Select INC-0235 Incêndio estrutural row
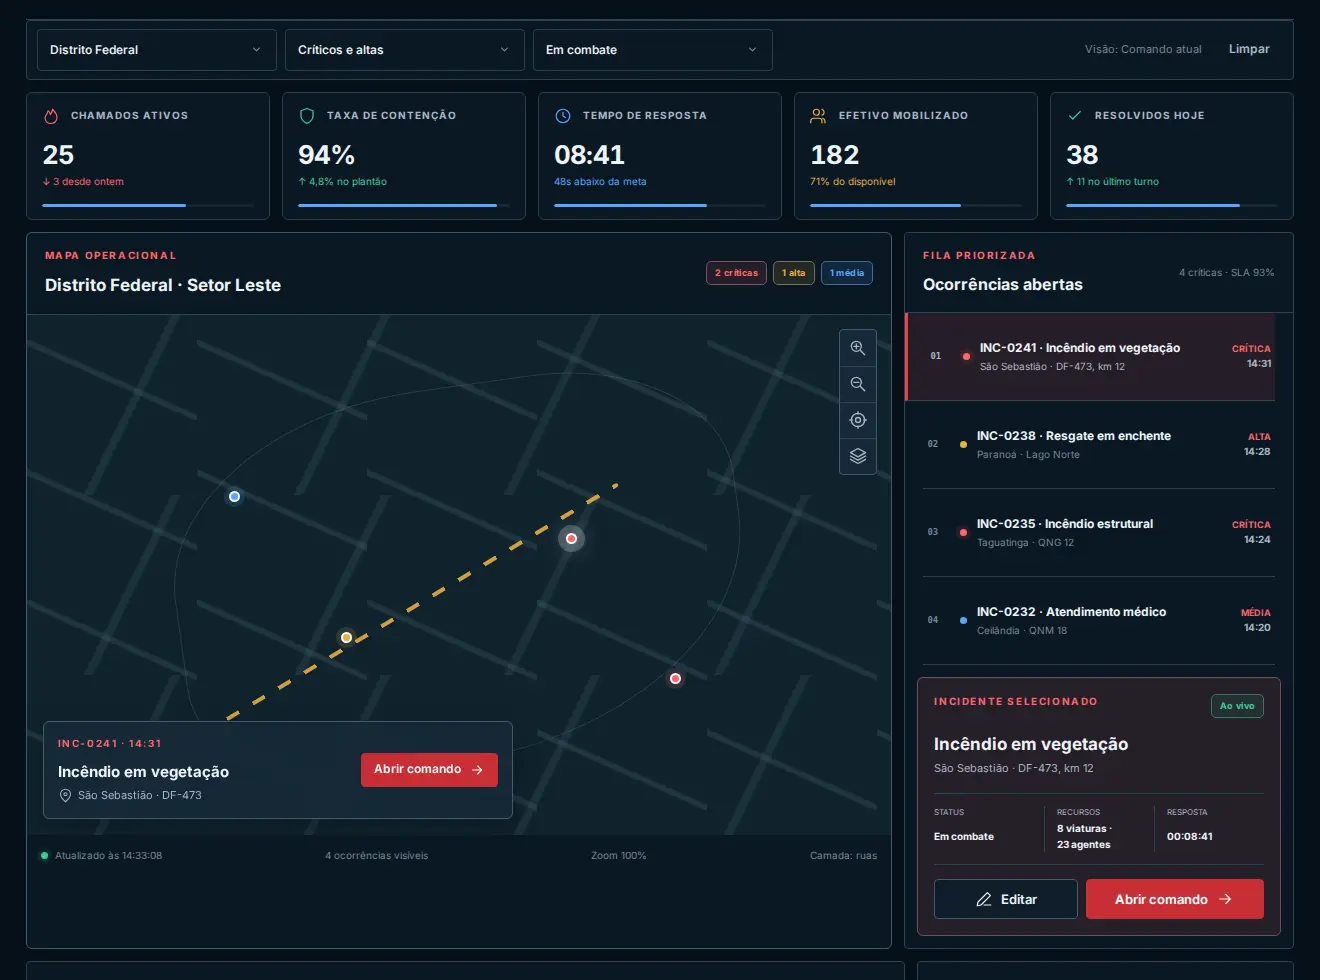Image resolution: width=1320 pixels, height=980 pixels. click(1098, 533)
